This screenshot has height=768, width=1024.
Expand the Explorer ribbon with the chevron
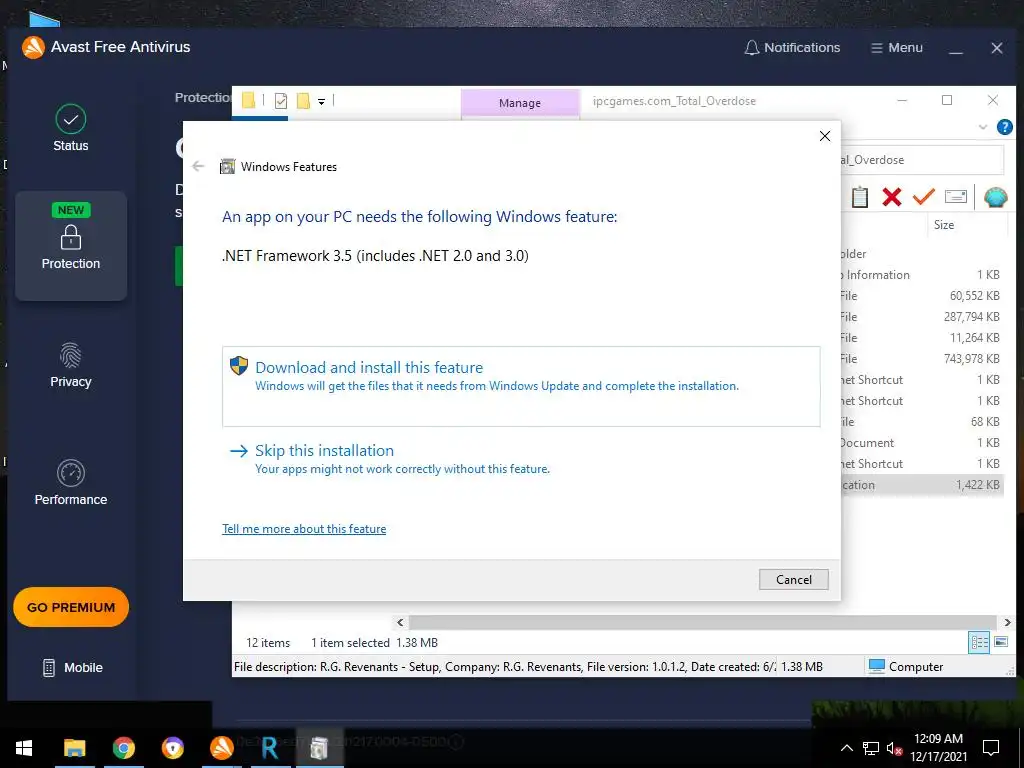(983, 127)
